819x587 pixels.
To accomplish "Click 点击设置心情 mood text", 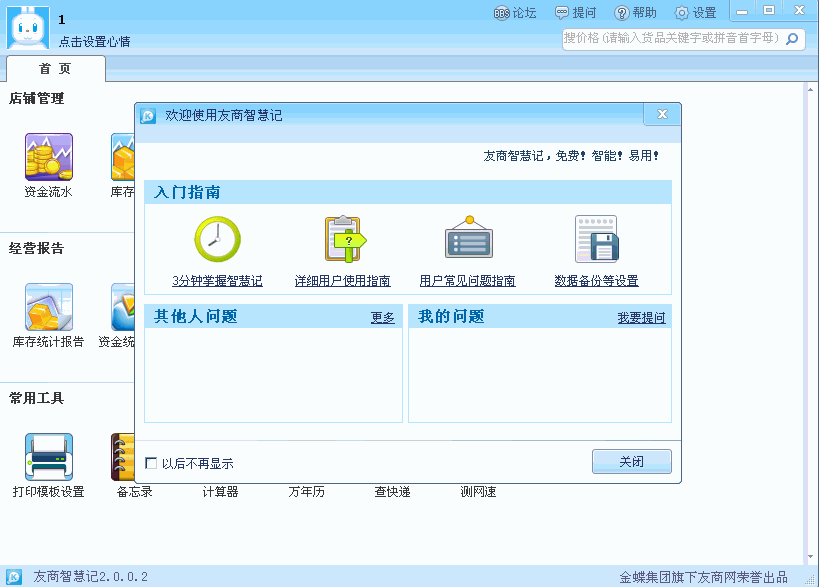I will [x=95, y=42].
